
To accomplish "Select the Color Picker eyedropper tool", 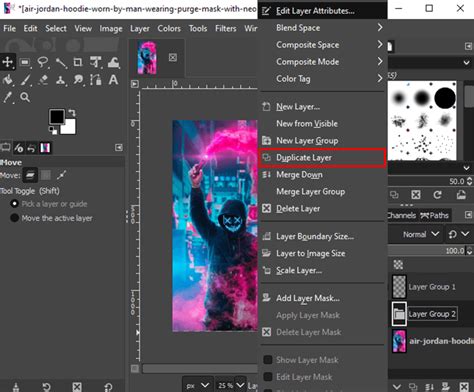I will pyautogui.click(x=7, y=97).
